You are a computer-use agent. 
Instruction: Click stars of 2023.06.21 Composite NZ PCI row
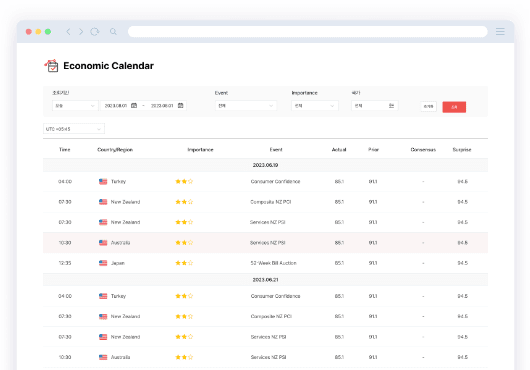click(x=184, y=317)
